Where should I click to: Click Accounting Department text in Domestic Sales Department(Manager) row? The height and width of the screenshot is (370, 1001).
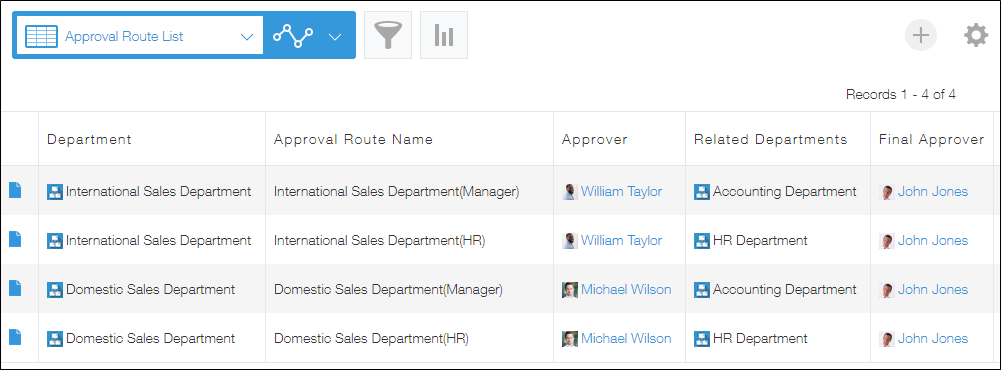[x=785, y=289]
